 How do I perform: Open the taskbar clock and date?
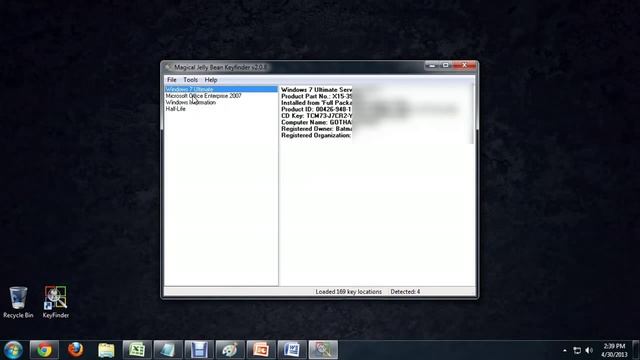(614, 350)
